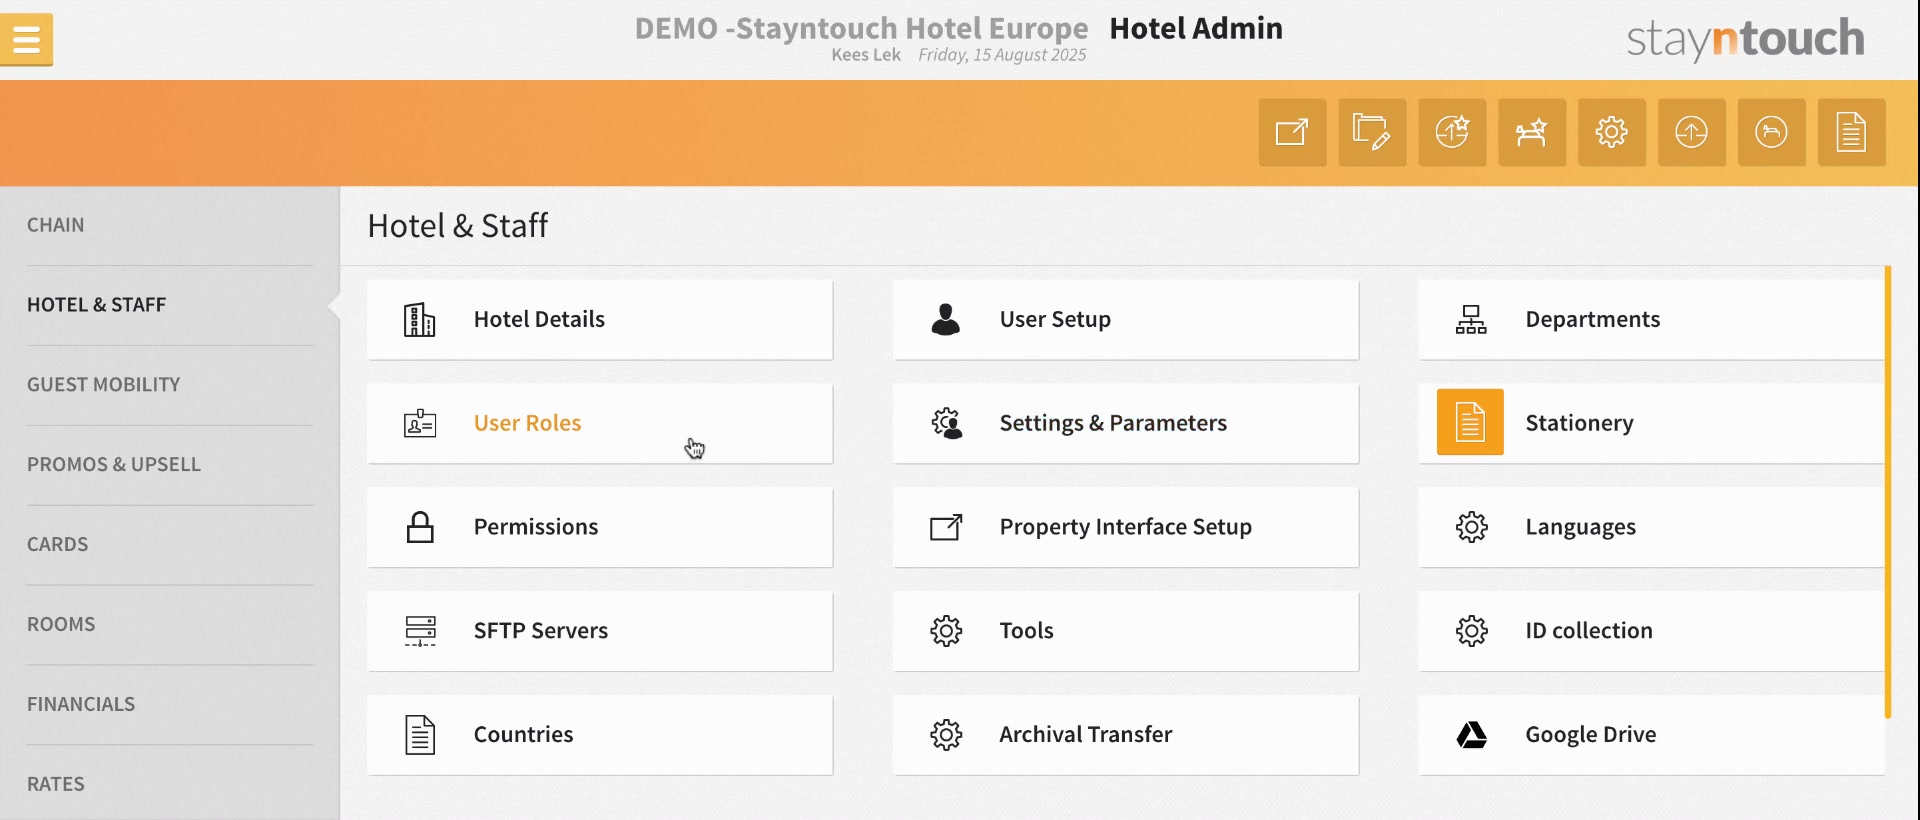This screenshot has width=1920, height=820.
Task: Click the orange Stationery document icon
Action: click(1470, 422)
